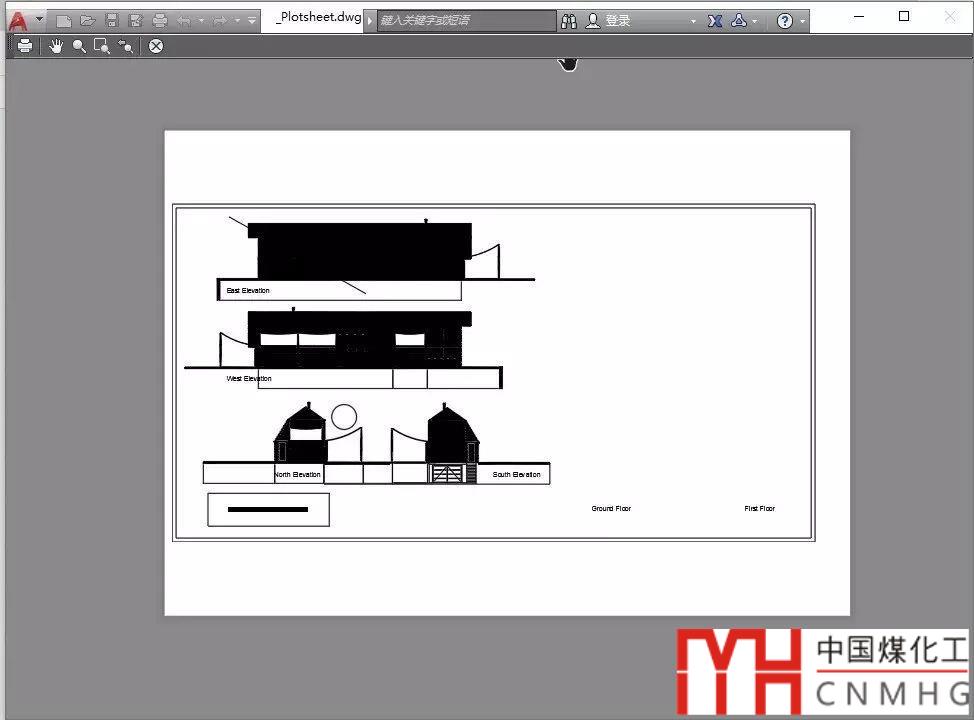
Task: Select the Pan hand tool
Action: (x=56, y=46)
